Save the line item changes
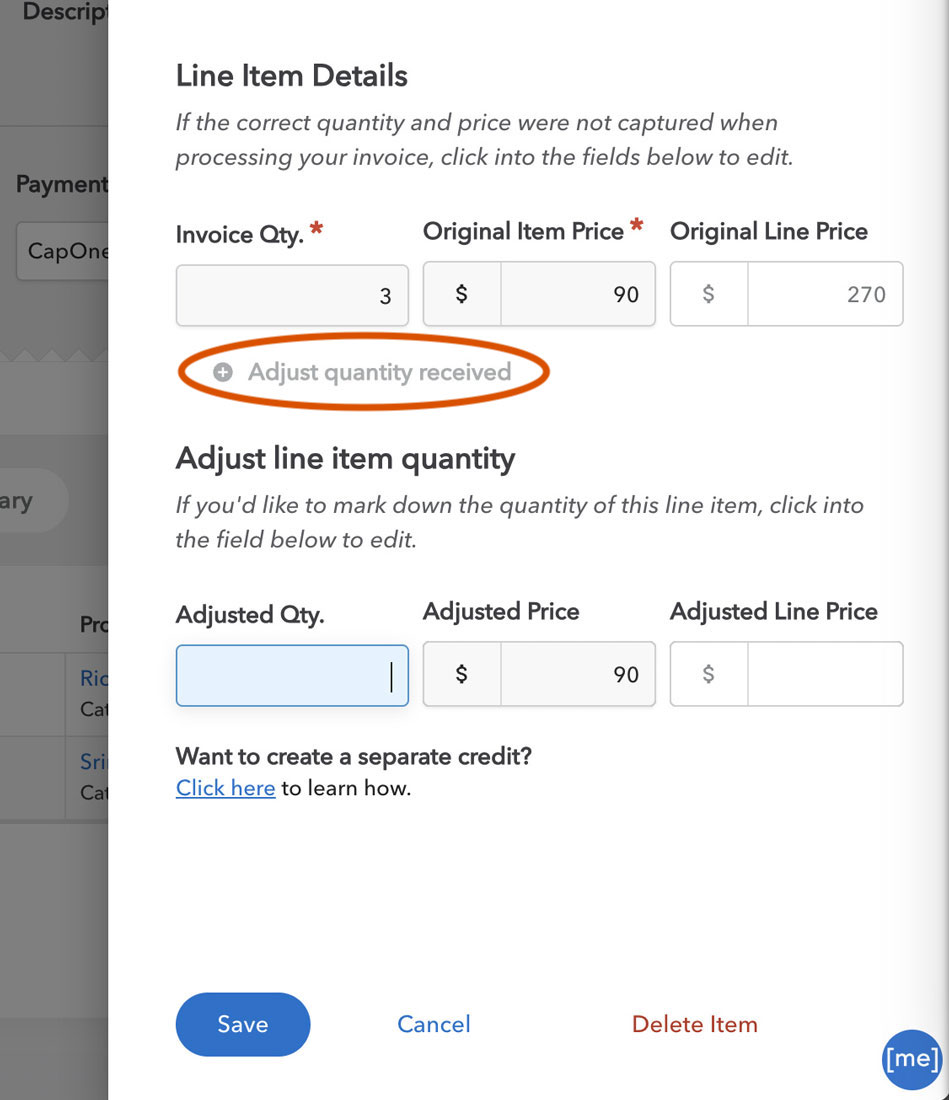This screenshot has width=949, height=1100. 243,1024
